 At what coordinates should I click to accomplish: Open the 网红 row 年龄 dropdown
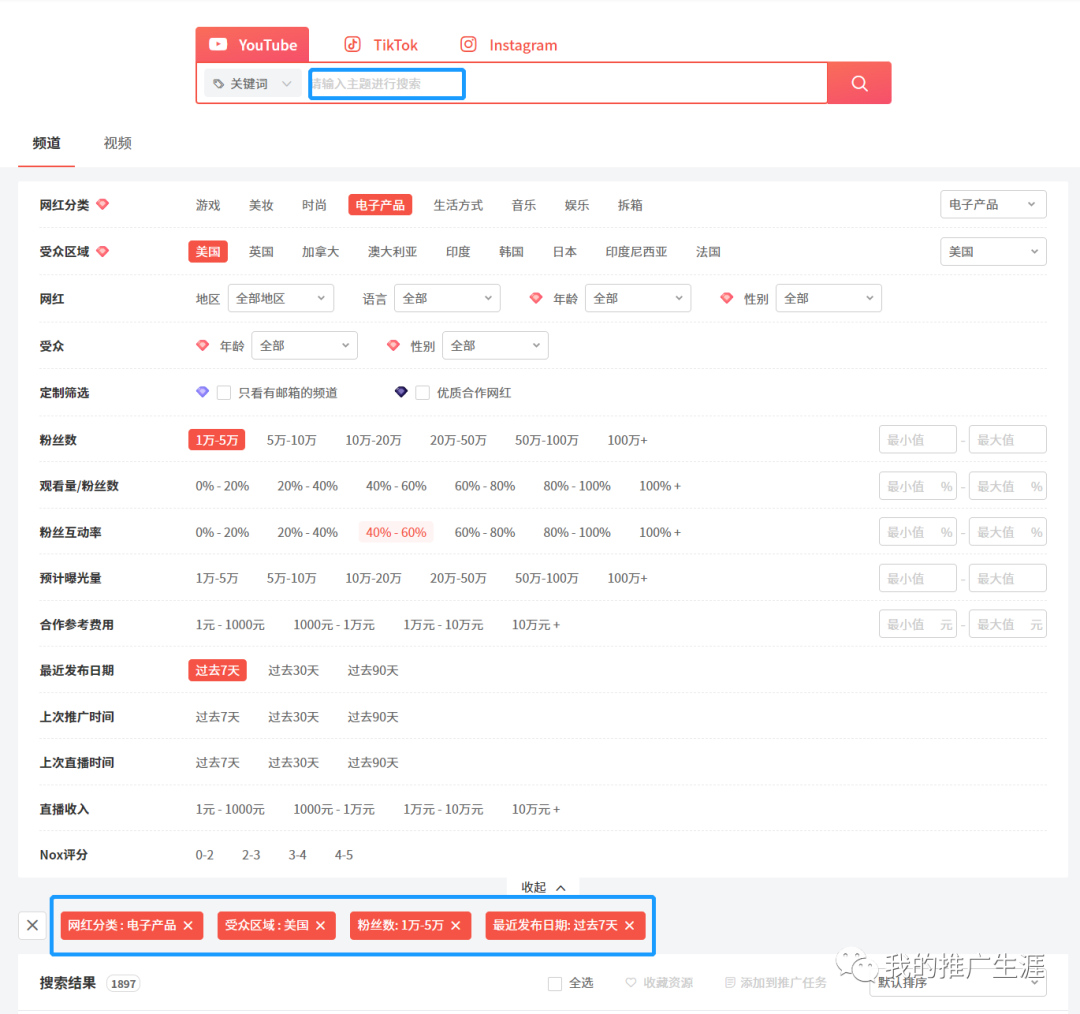638,298
